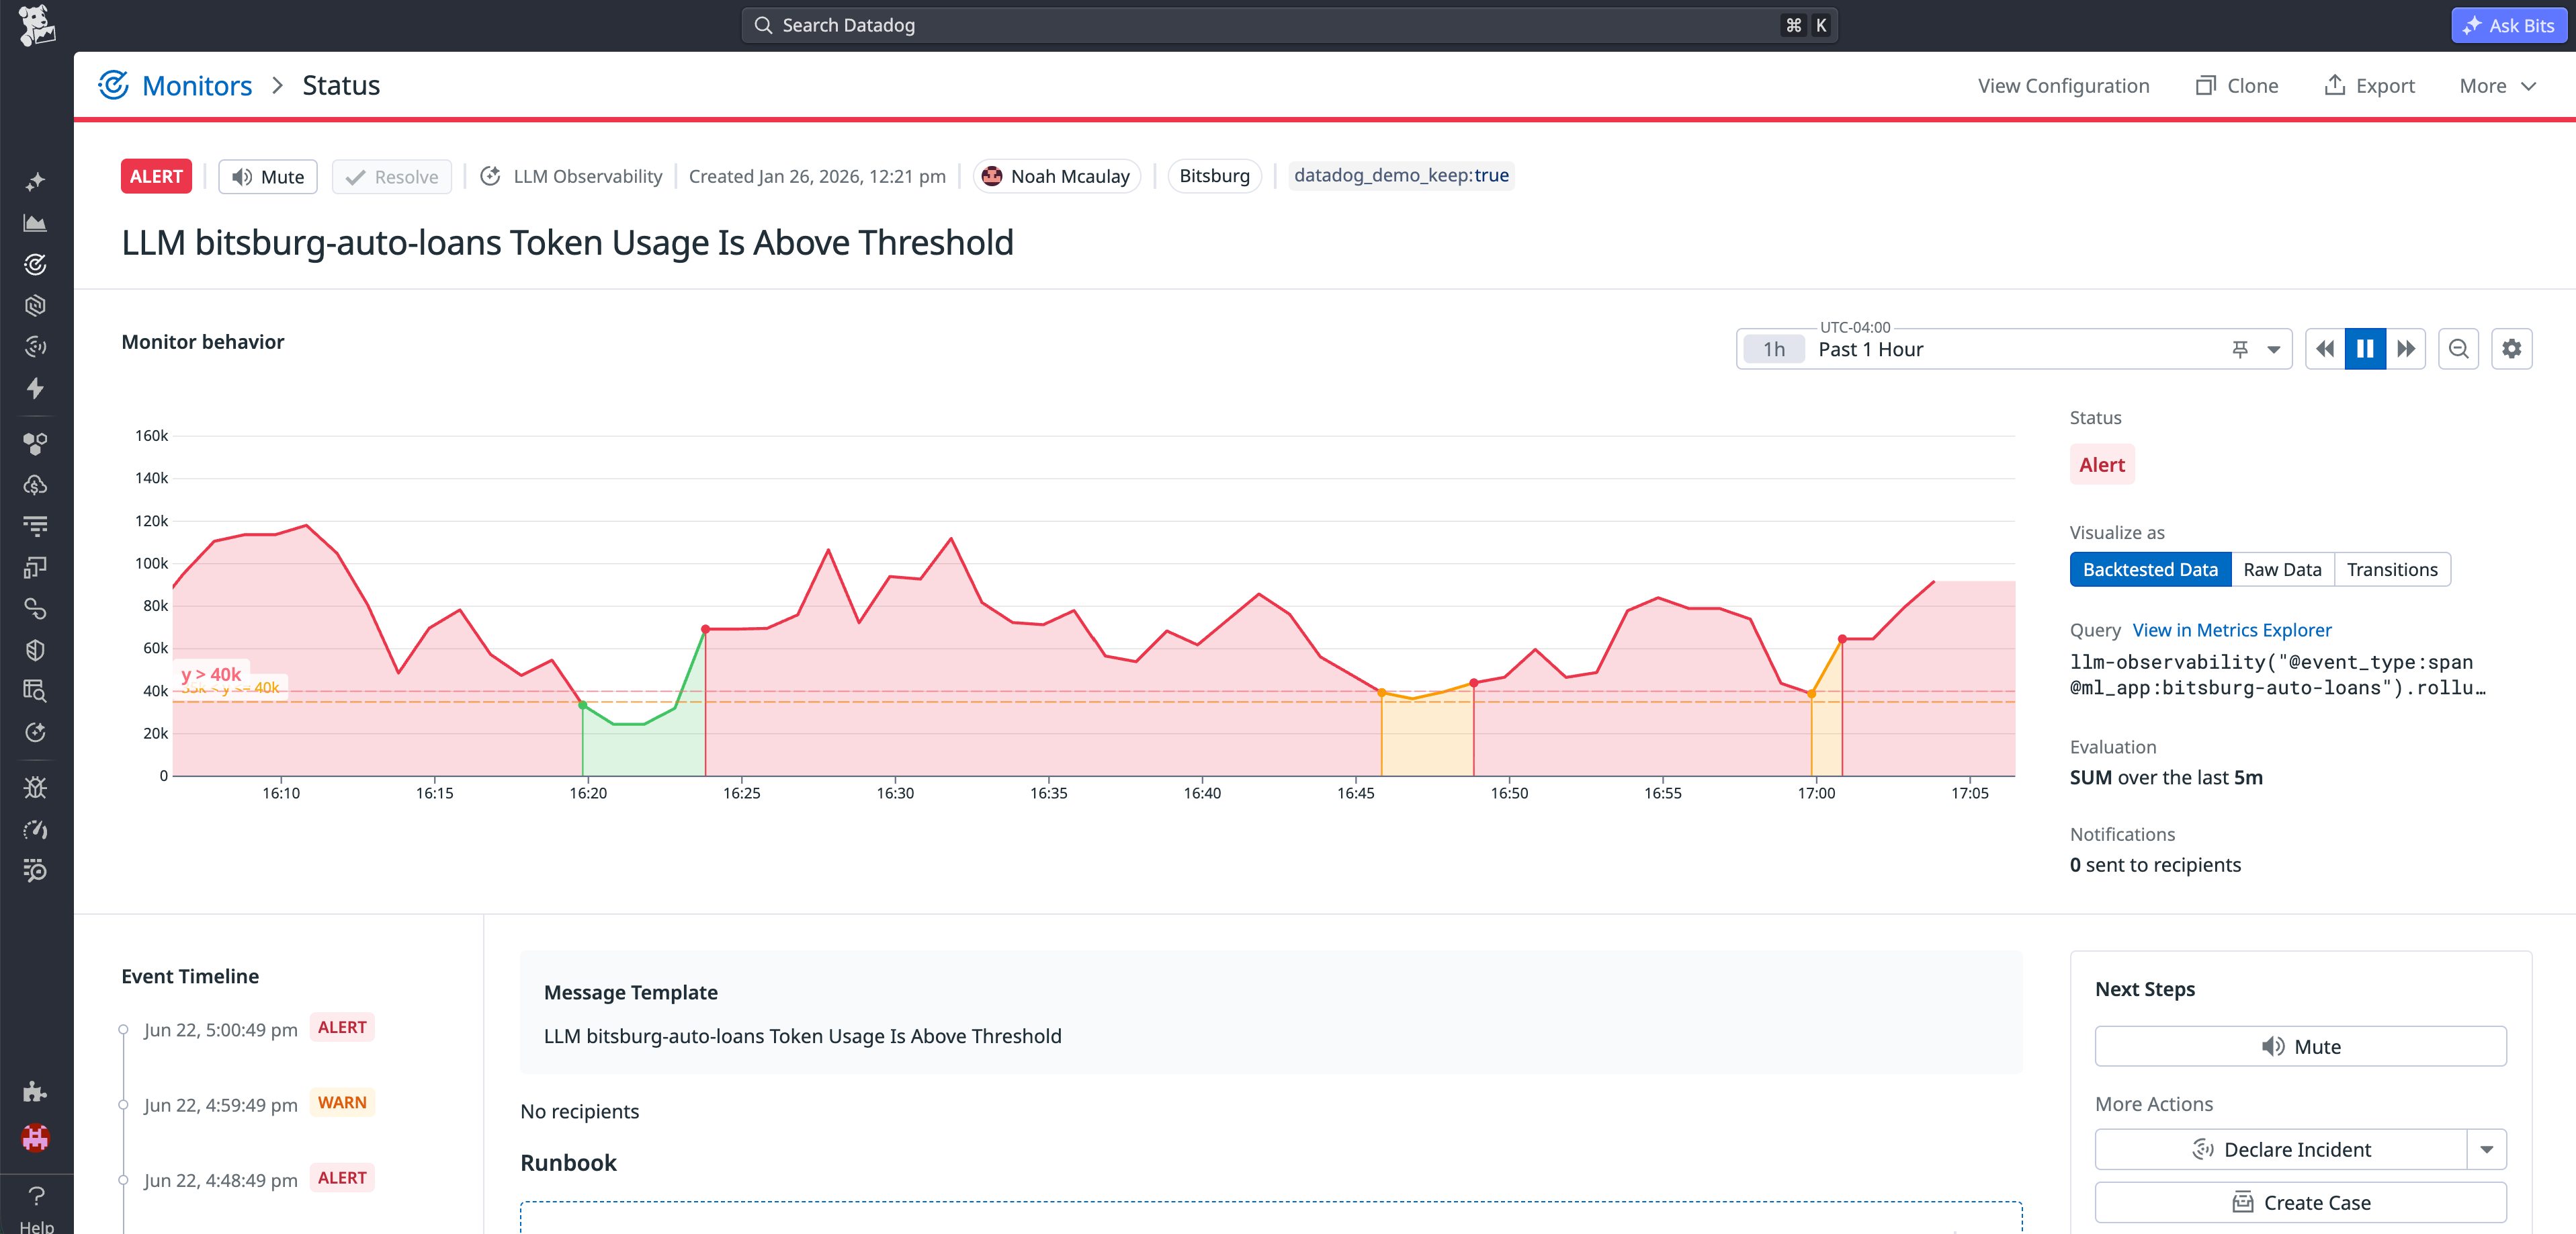This screenshot has width=2576, height=1234.
Task: Select Transitions visualization
Action: [2392, 570]
